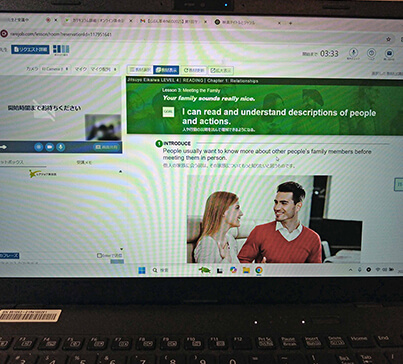
Task: Switch to the lesson notes tab beside the chat box tab
Action: [x=84, y=162]
